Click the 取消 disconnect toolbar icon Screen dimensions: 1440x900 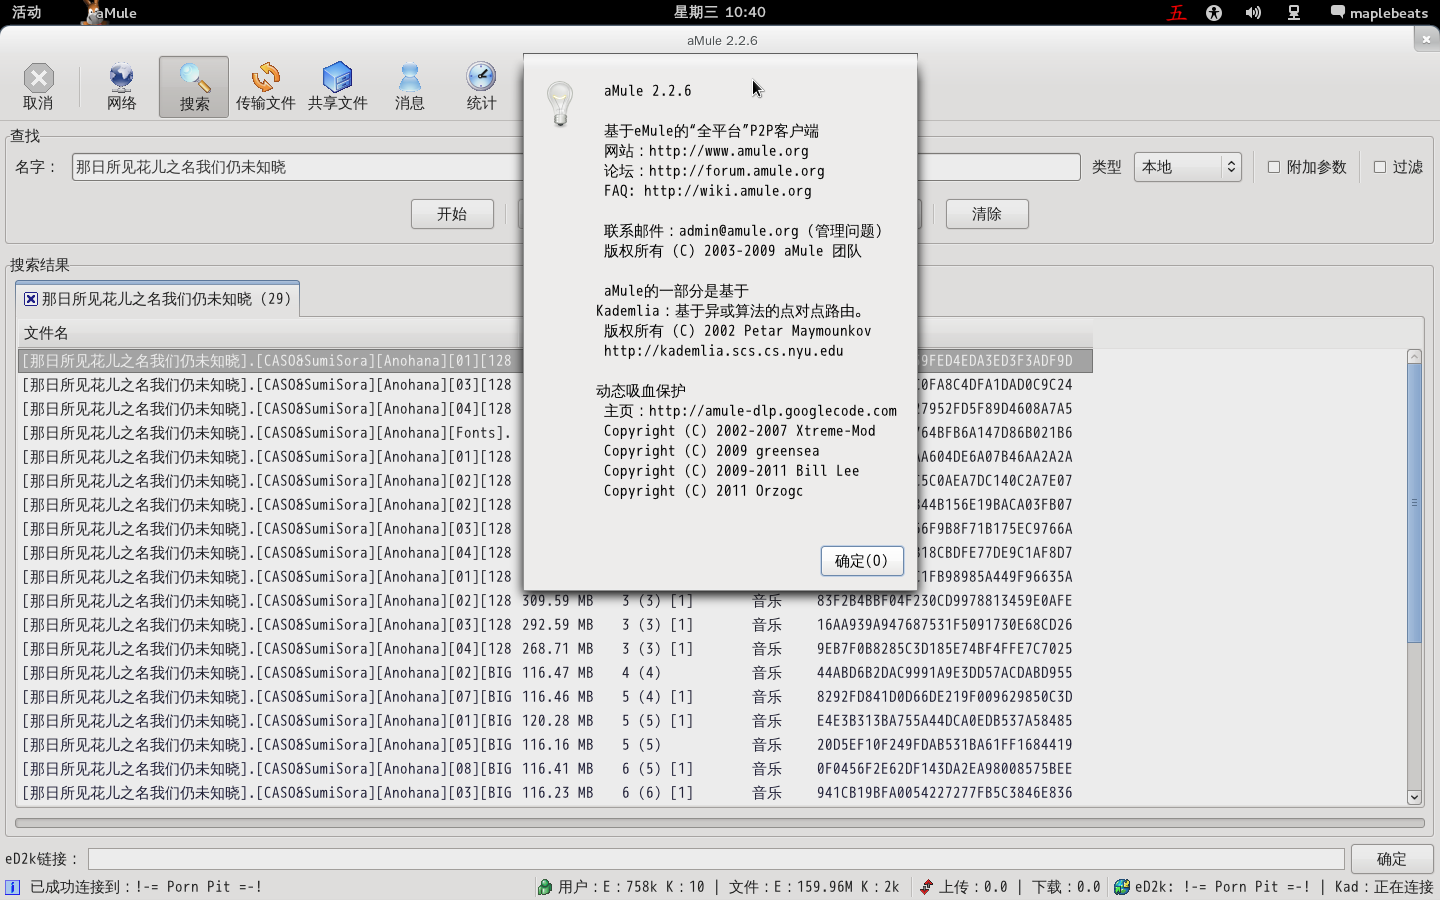coord(38,86)
